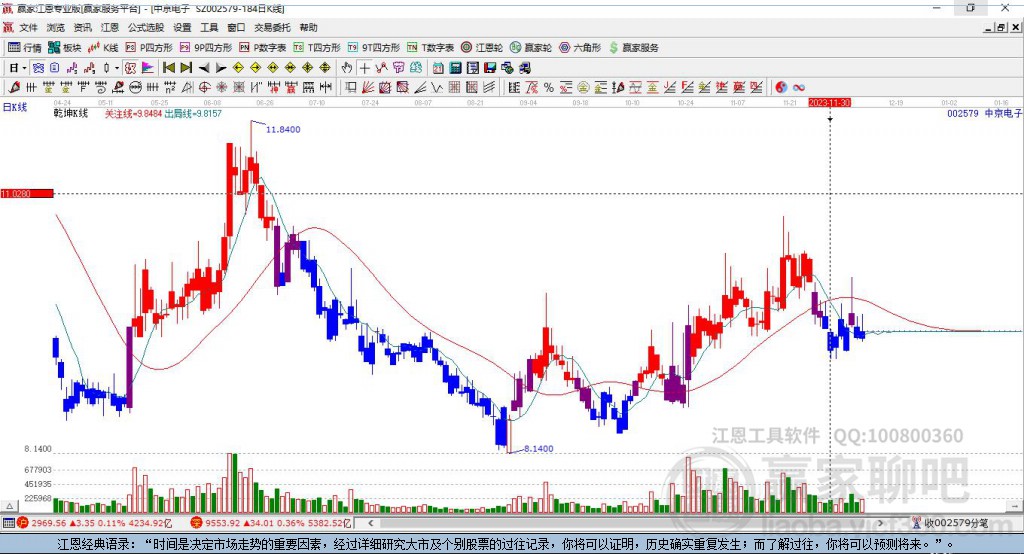1024x554 pixels.
Task: Click the yellow diamond left-arrow icon
Action: pyautogui.click(x=238, y=68)
